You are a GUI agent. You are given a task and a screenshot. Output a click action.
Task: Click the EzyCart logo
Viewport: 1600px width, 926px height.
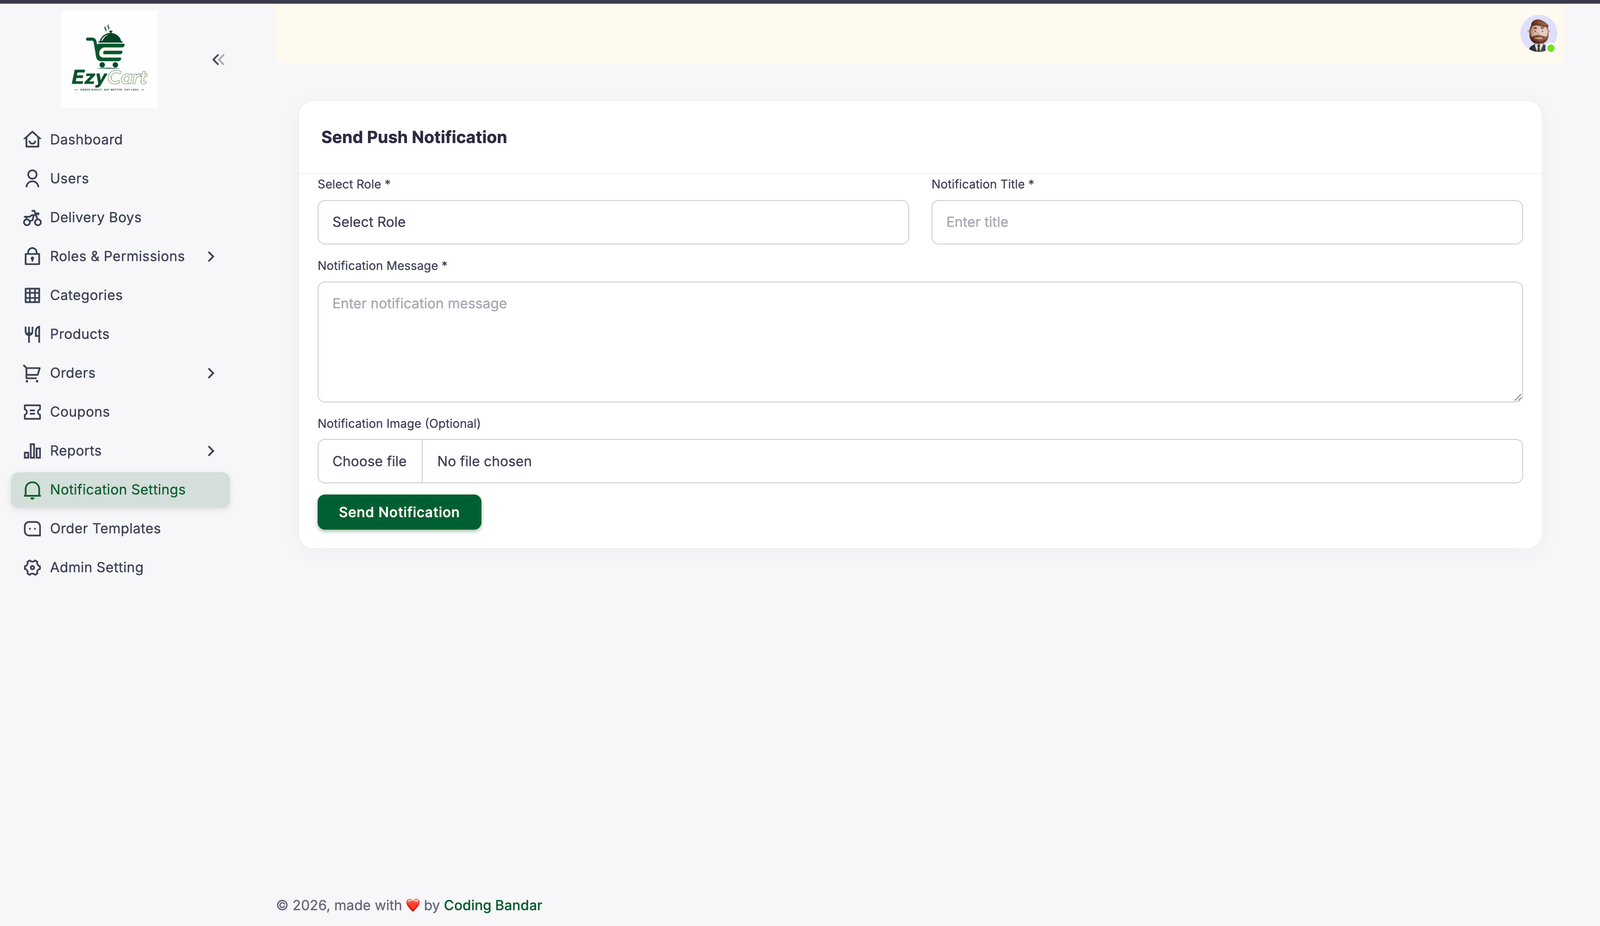(109, 59)
